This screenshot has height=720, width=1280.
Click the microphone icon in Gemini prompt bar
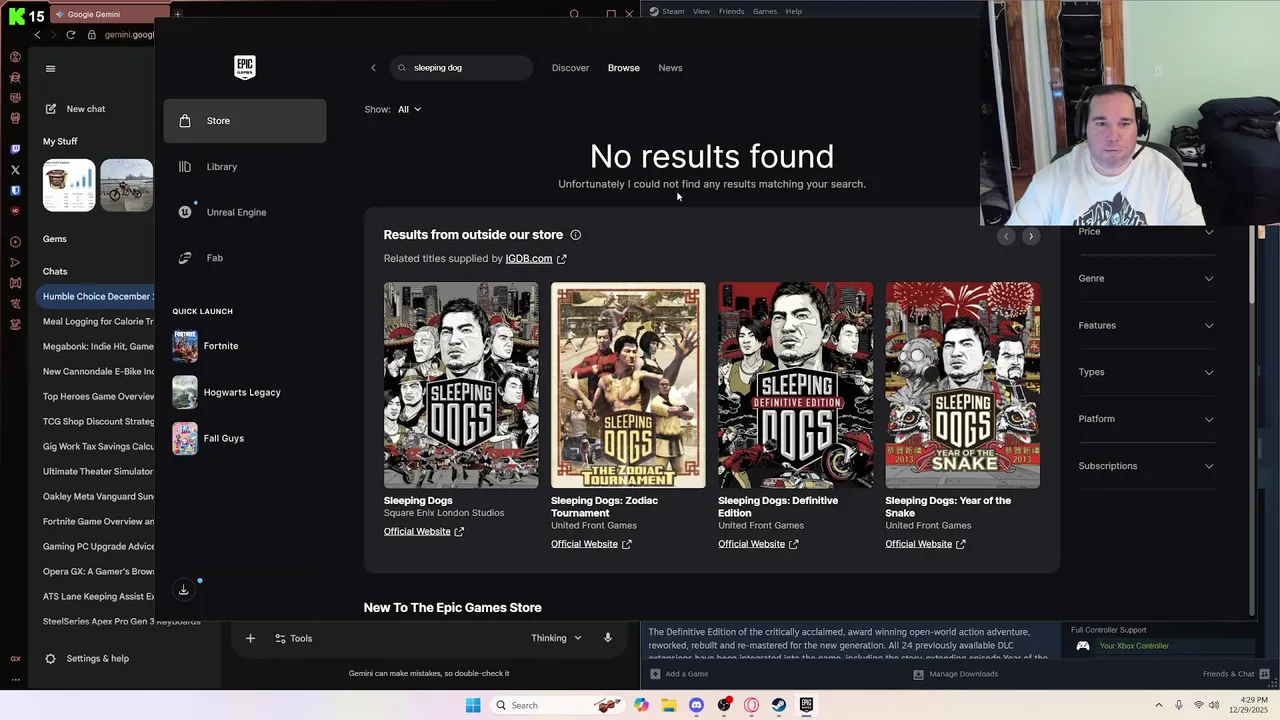607,638
